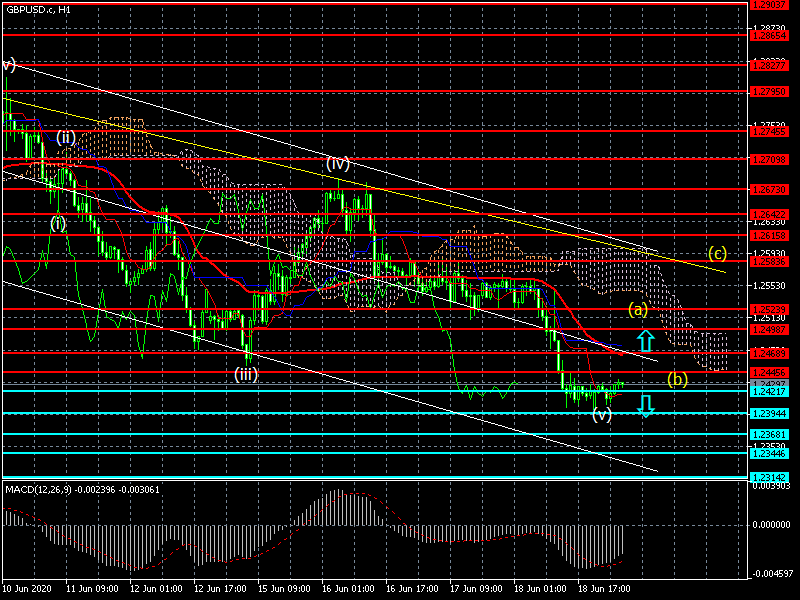Image resolution: width=800 pixels, height=600 pixels.
Task: Click the 1.25836 red price label
Action: click(x=768, y=262)
